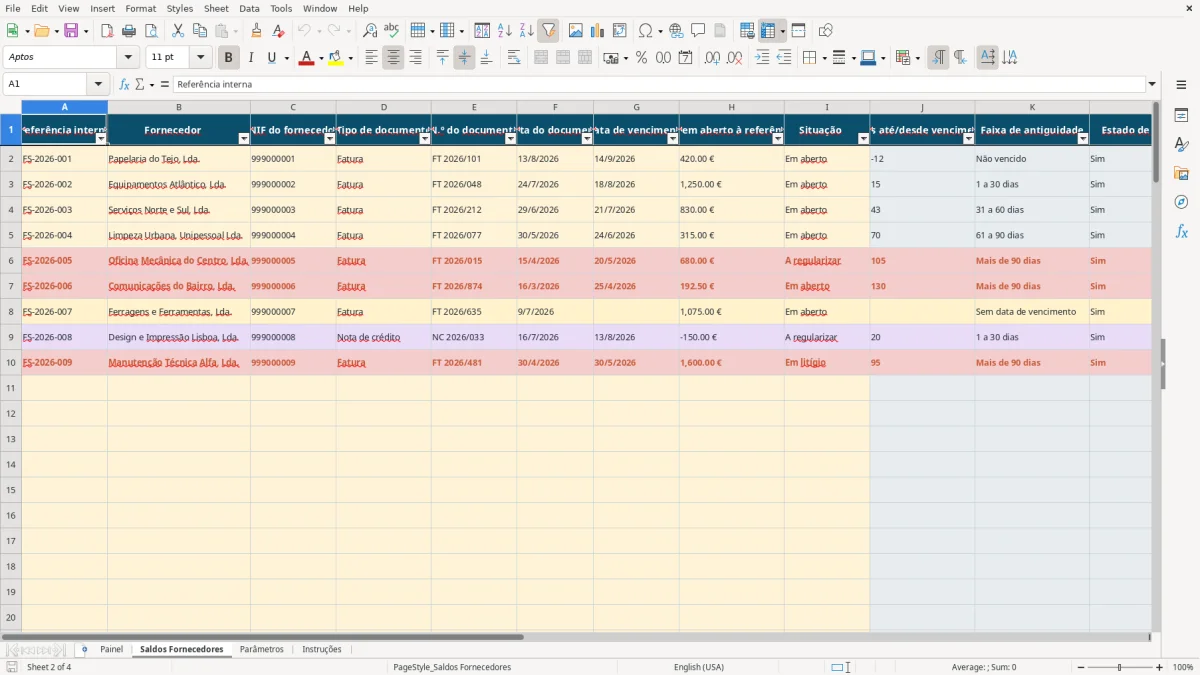
Task: Toggle Align Left
Action: 371,58
